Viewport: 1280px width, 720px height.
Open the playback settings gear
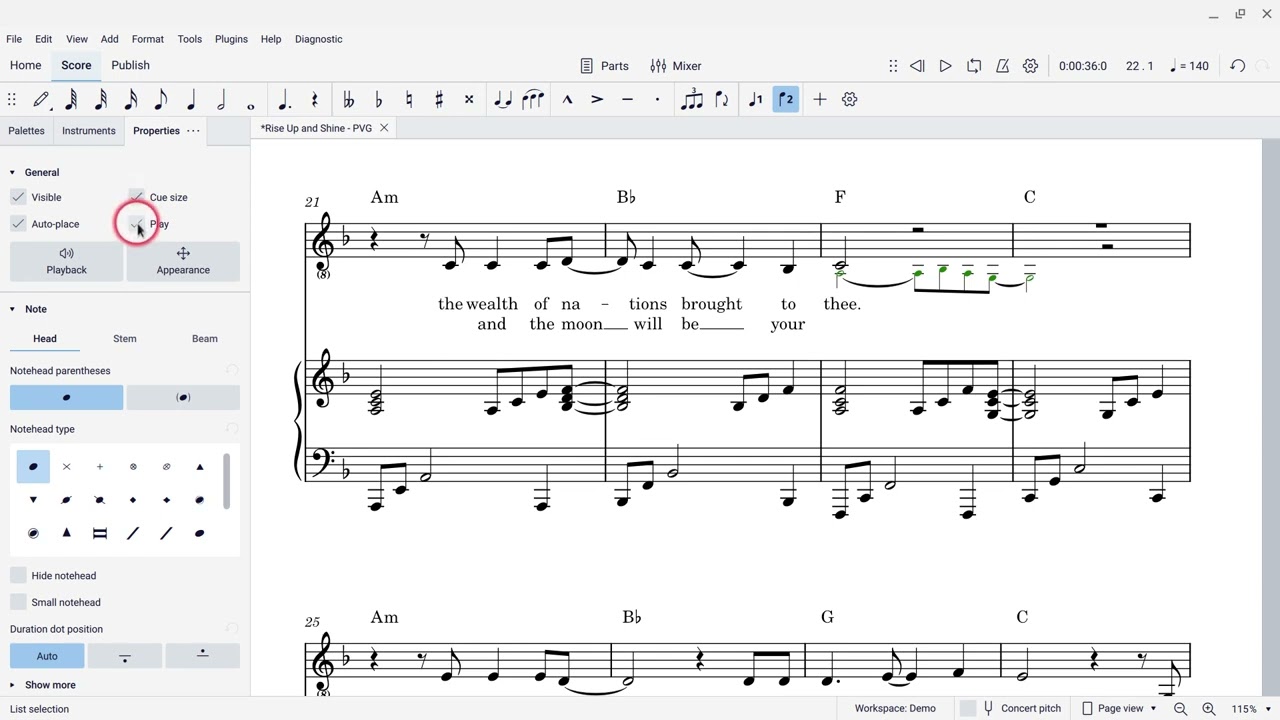(1030, 66)
